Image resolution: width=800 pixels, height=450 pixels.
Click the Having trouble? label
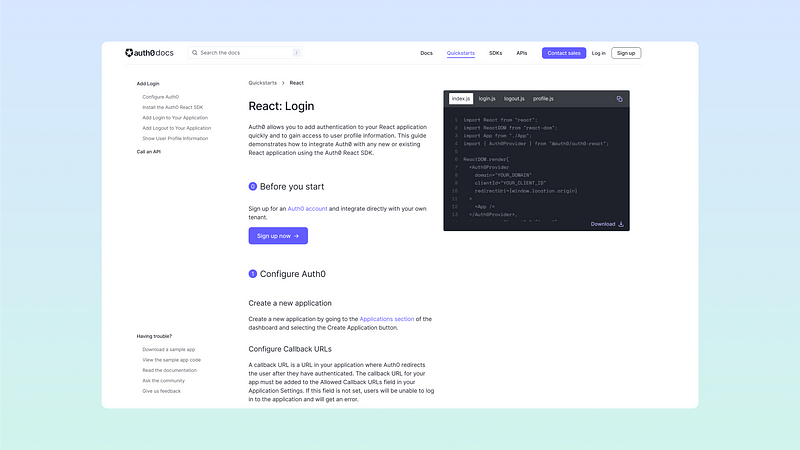click(x=154, y=336)
